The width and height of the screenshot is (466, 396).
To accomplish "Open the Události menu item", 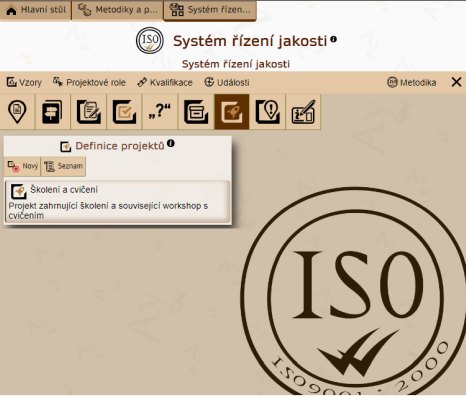I will pyautogui.click(x=227, y=82).
